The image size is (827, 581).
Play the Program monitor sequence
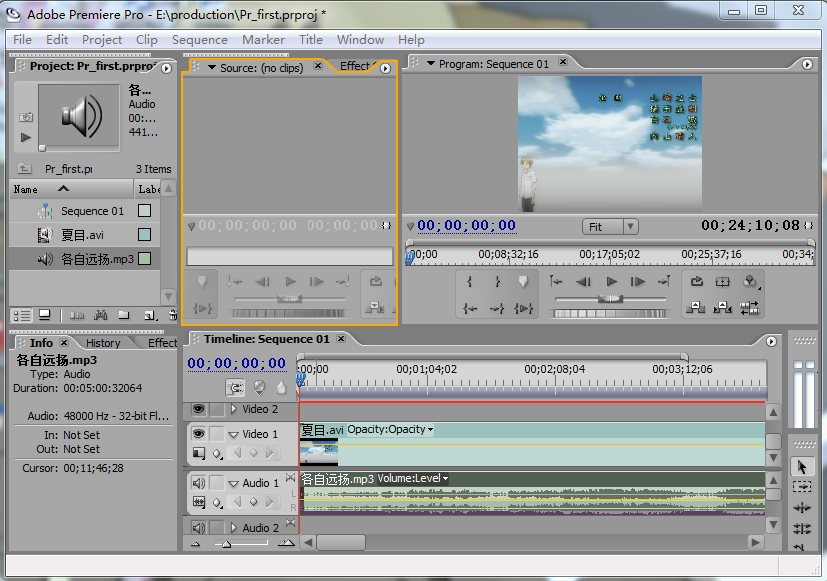[611, 282]
